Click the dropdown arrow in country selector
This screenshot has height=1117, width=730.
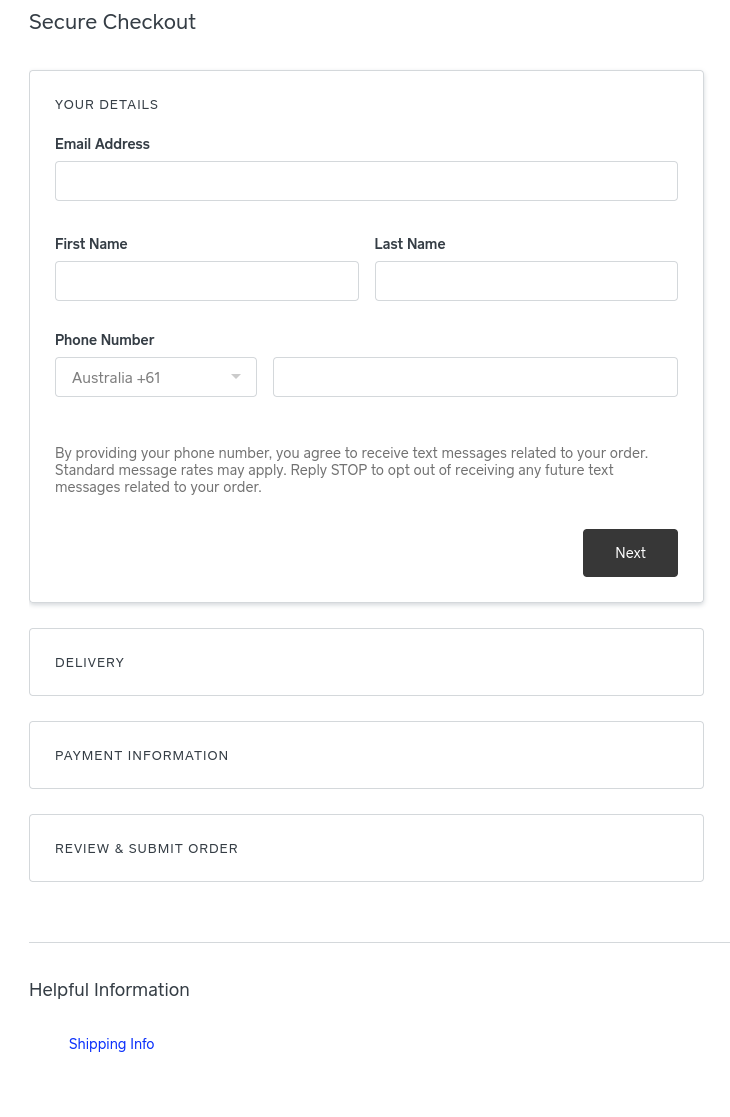tap(236, 377)
